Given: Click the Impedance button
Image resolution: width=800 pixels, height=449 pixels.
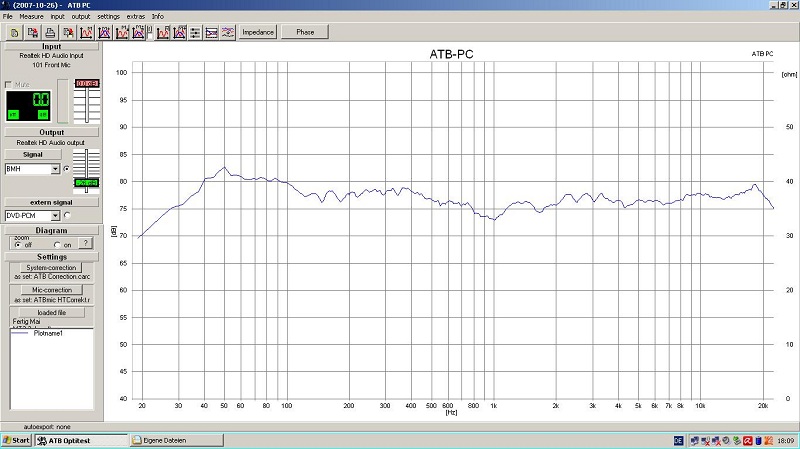Looking at the screenshot, I should (257, 32).
